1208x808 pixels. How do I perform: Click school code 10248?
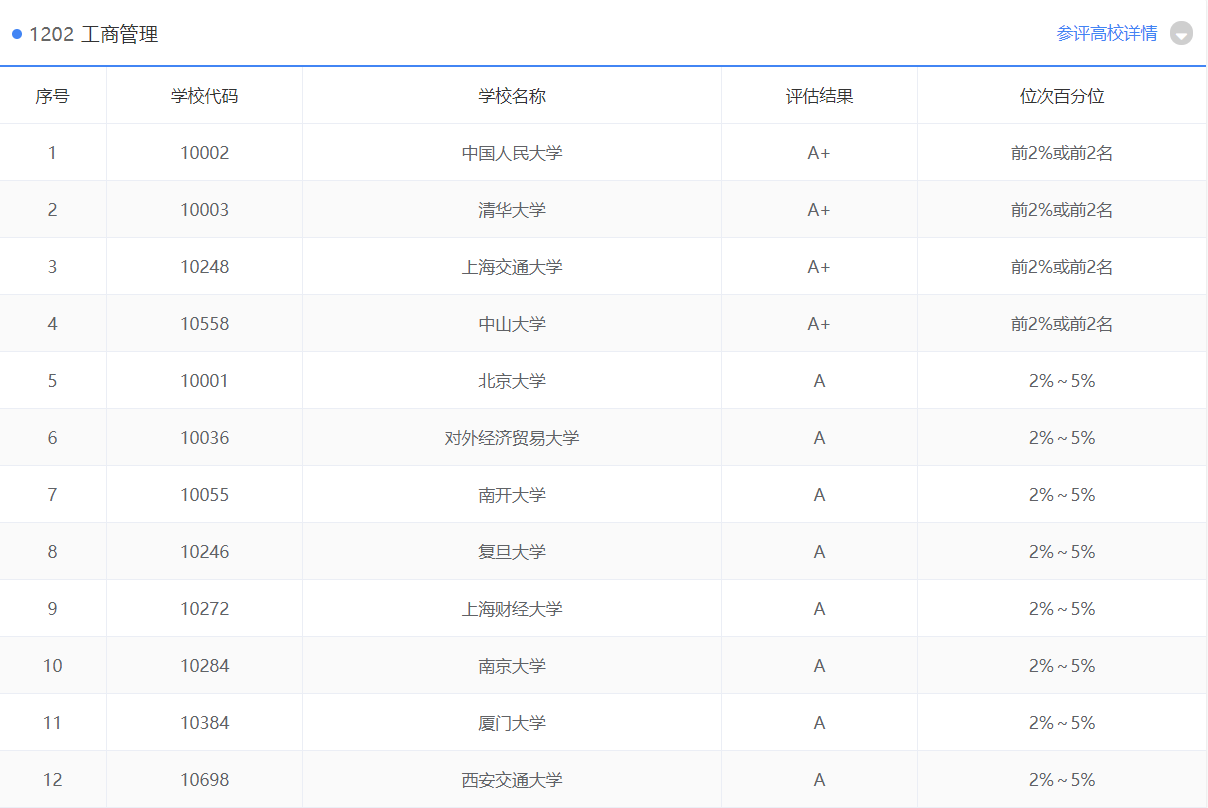204,267
